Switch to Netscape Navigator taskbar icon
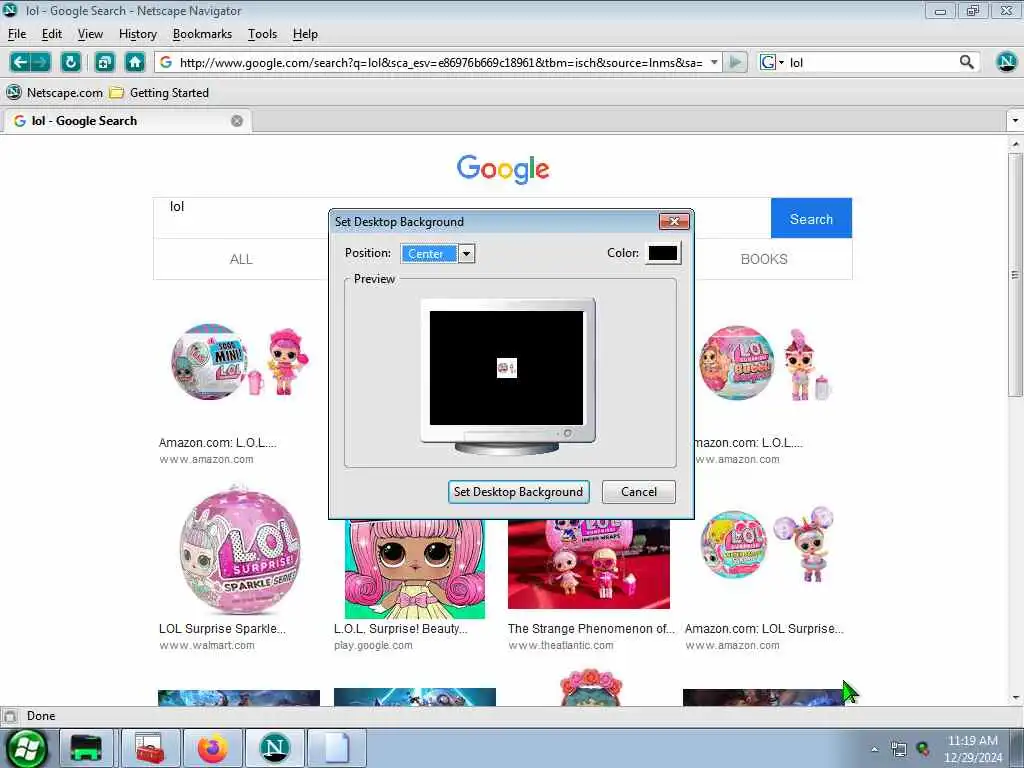Viewport: 1024px width, 768px height. (x=274, y=748)
